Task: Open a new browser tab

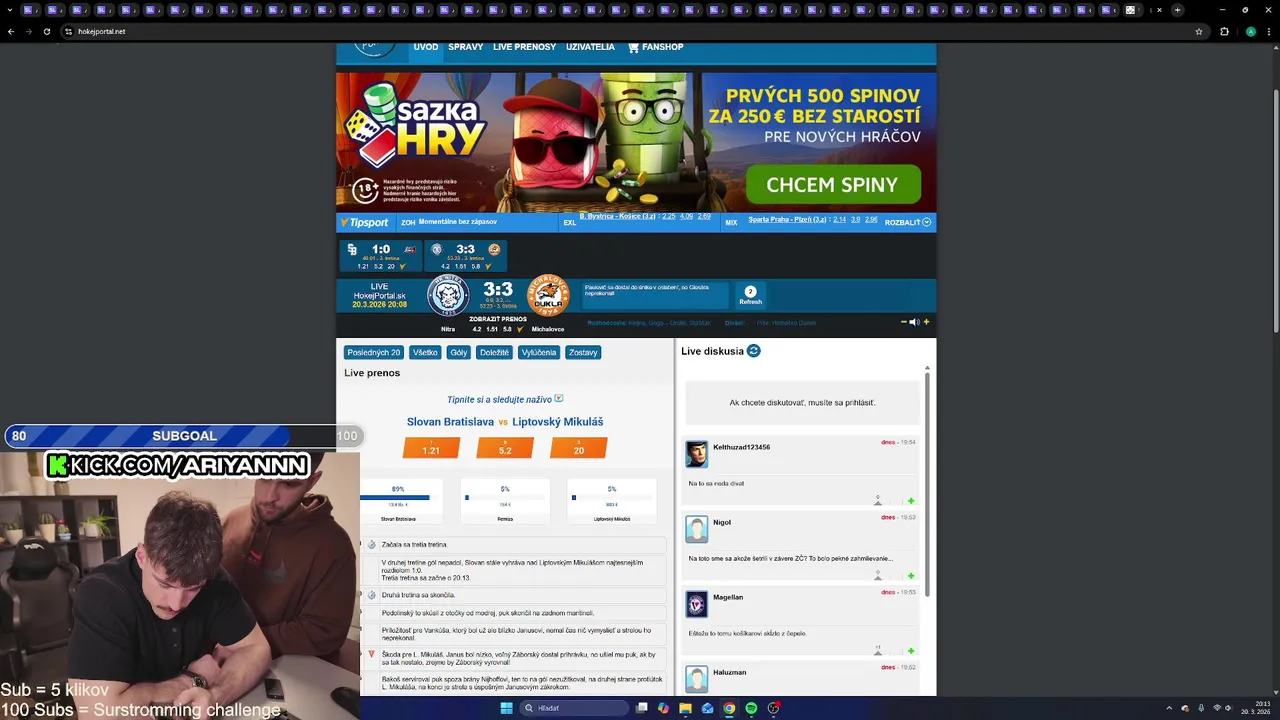Action: click(1177, 10)
